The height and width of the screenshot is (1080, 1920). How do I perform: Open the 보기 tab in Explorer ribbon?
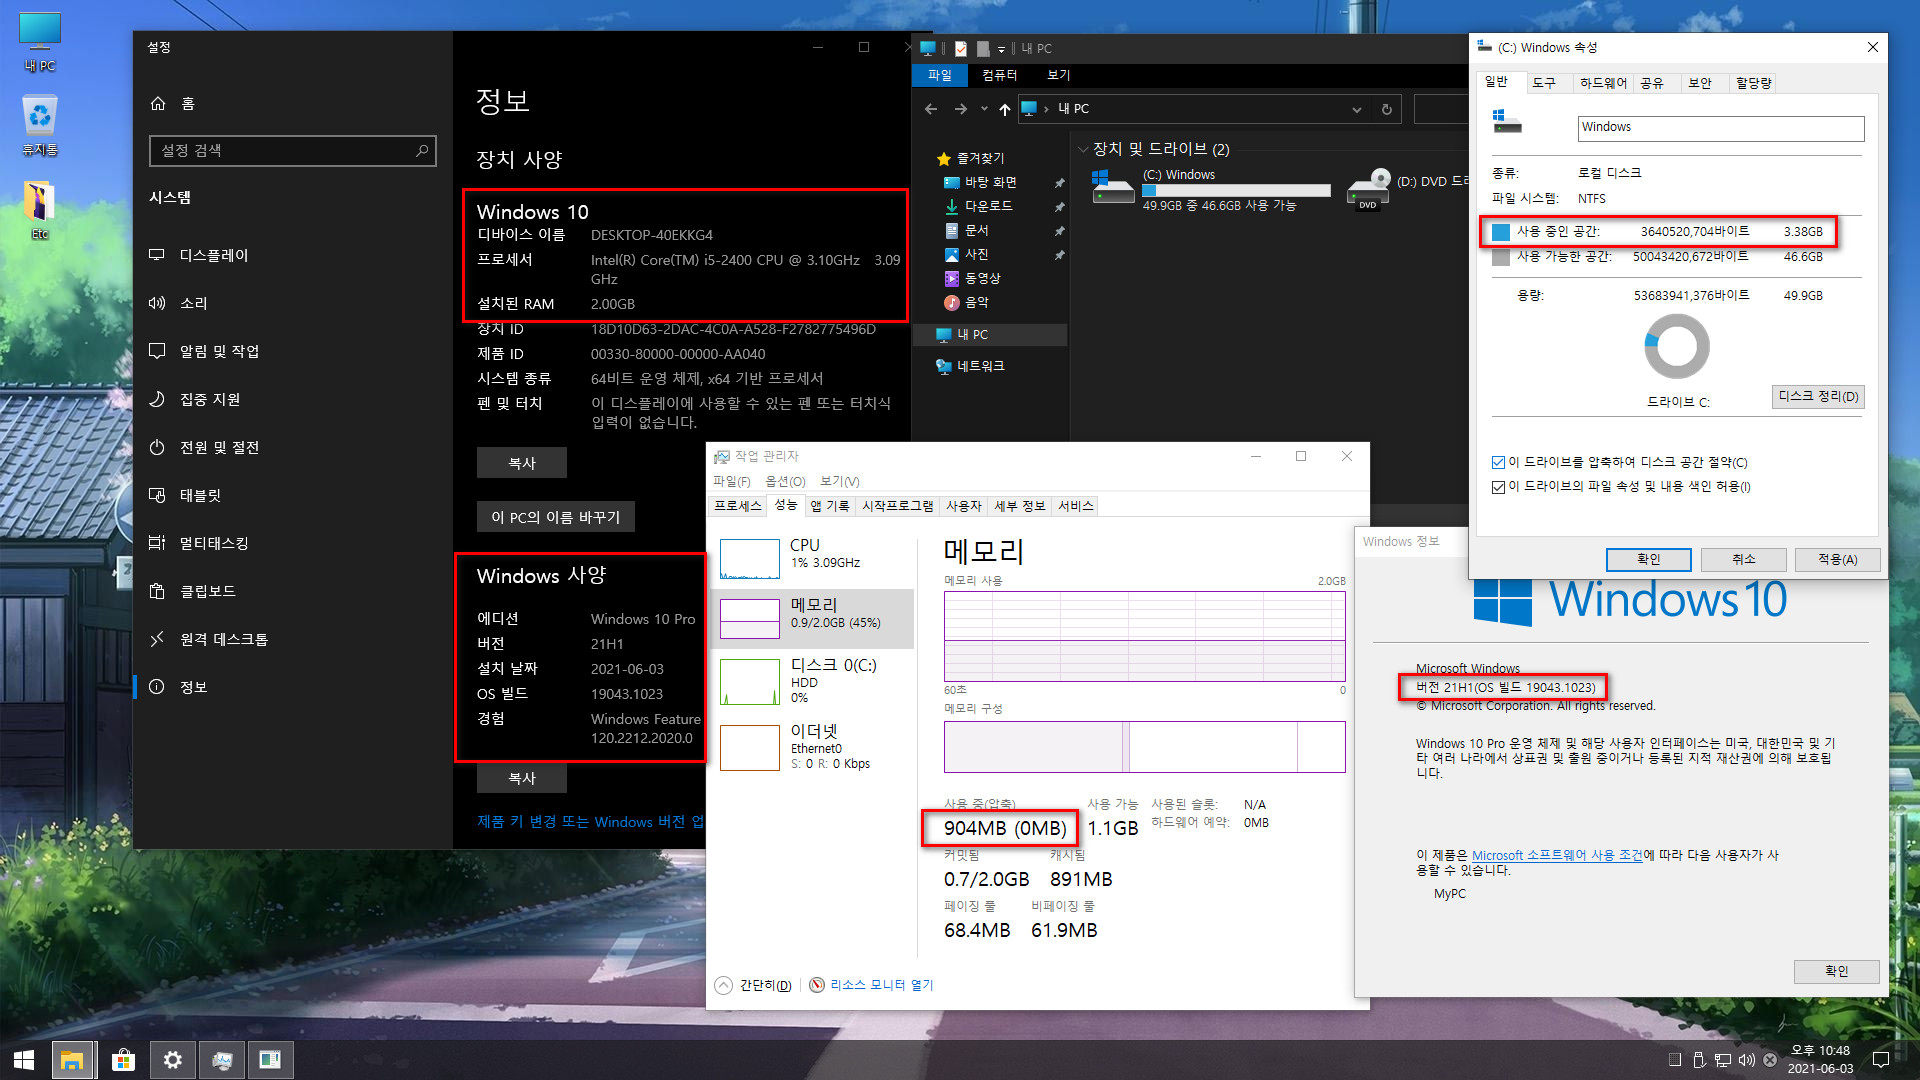(1058, 75)
